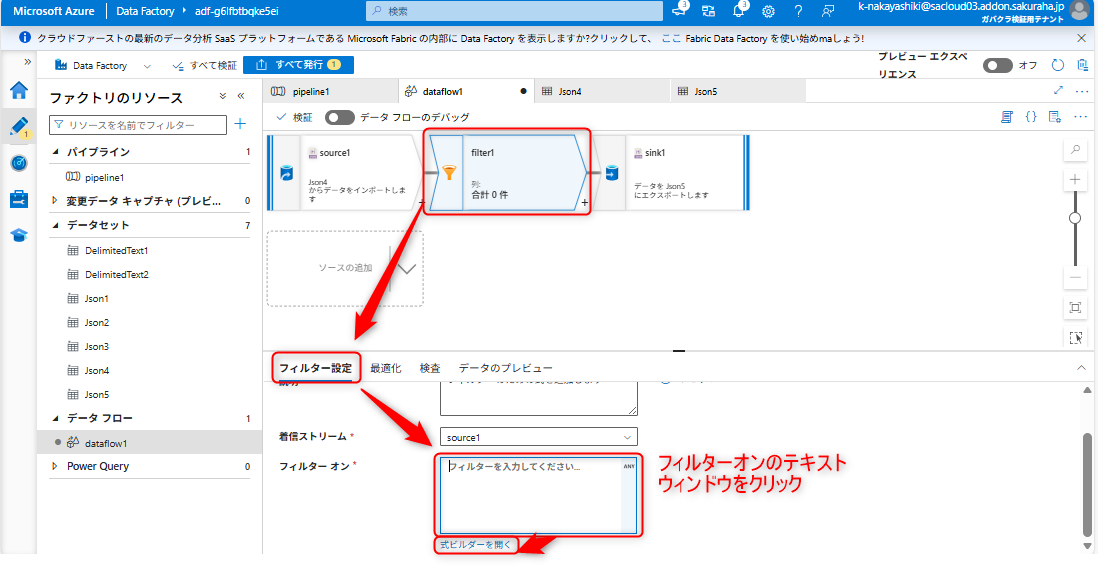Viewport: 1098px width, 575px height.
Task: Click Add Source placeholder
Action: 345,268
